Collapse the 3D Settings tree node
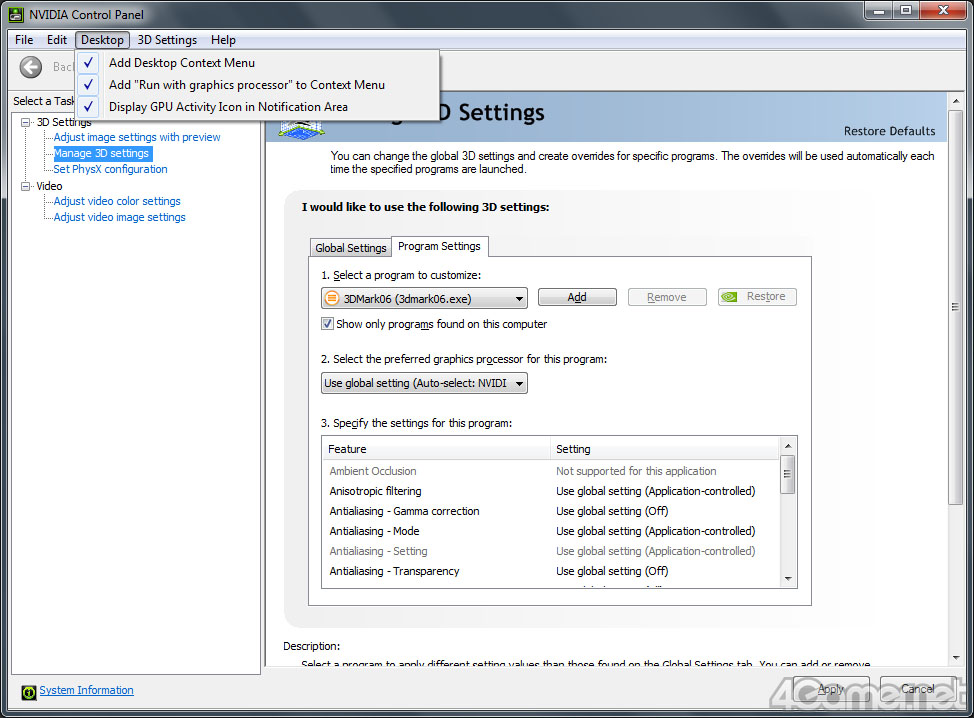 pyautogui.click(x=25, y=122)
